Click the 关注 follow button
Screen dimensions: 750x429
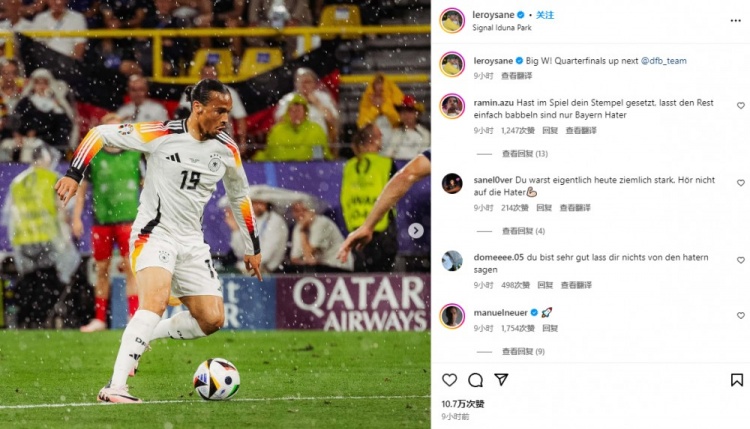click(x=545, y=15)
